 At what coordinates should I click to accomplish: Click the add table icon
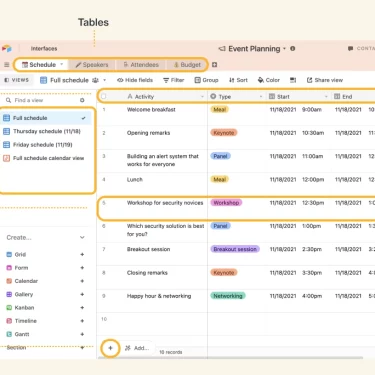(215, 65)
